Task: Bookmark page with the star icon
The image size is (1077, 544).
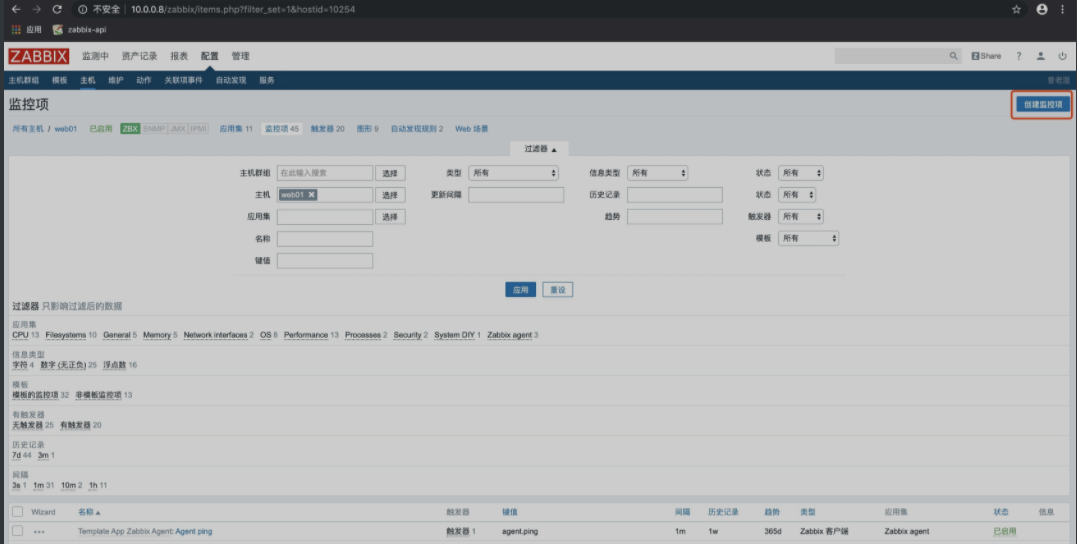Action: (1016, 10)
